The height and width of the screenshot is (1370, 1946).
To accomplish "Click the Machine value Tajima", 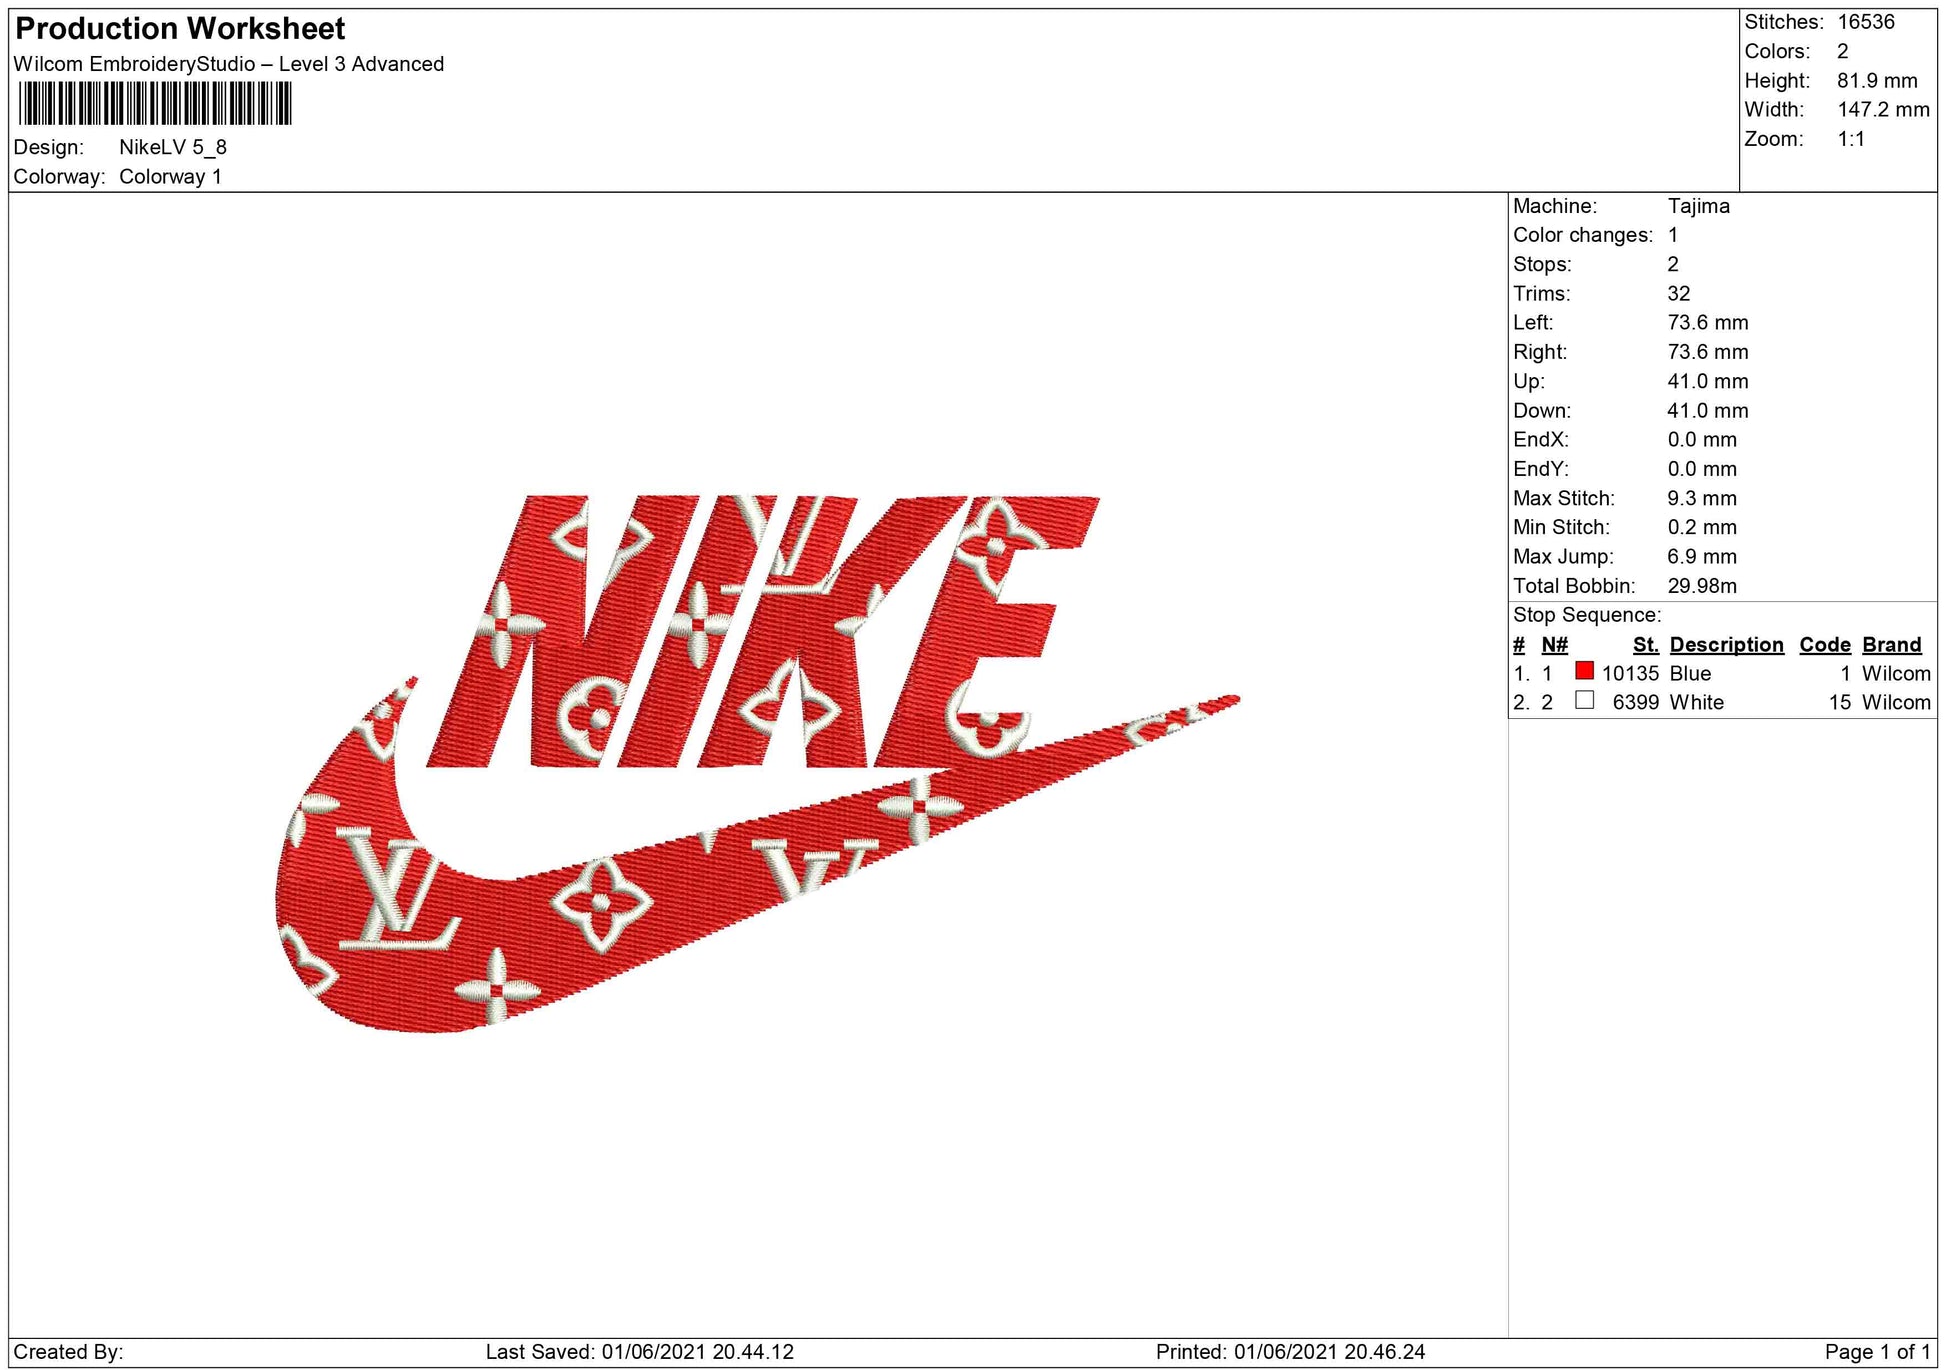I will click(1698, 206).
